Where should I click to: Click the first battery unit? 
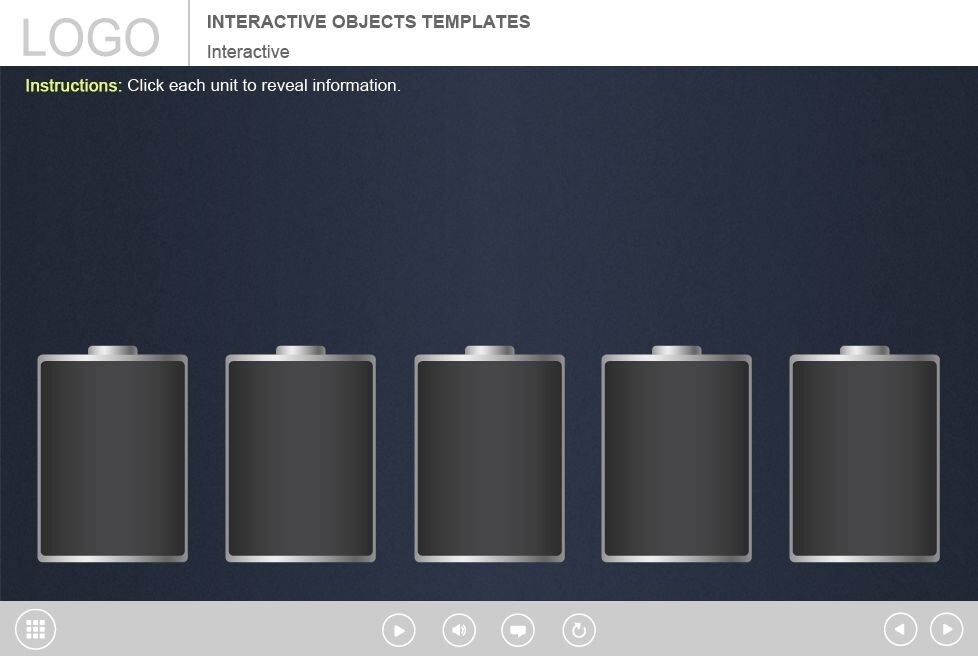(113, 455)
